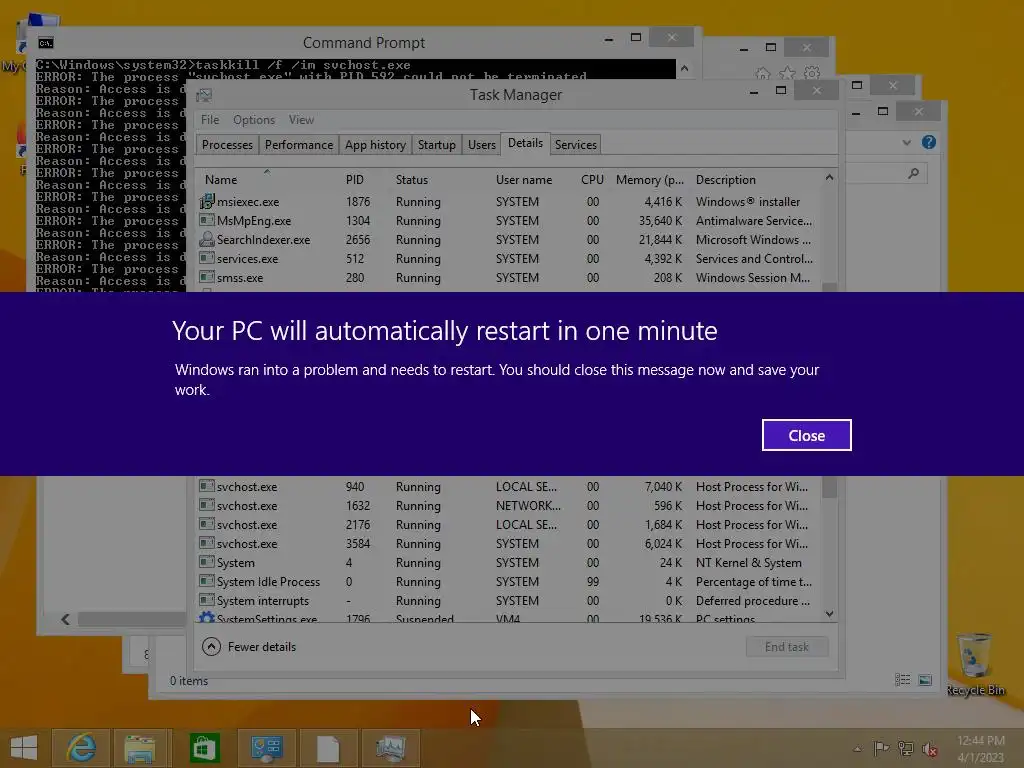The height and width of the screenshot is (768, 1024).
Task: Switch to the App history tab
Action: [x=375, y=144]
